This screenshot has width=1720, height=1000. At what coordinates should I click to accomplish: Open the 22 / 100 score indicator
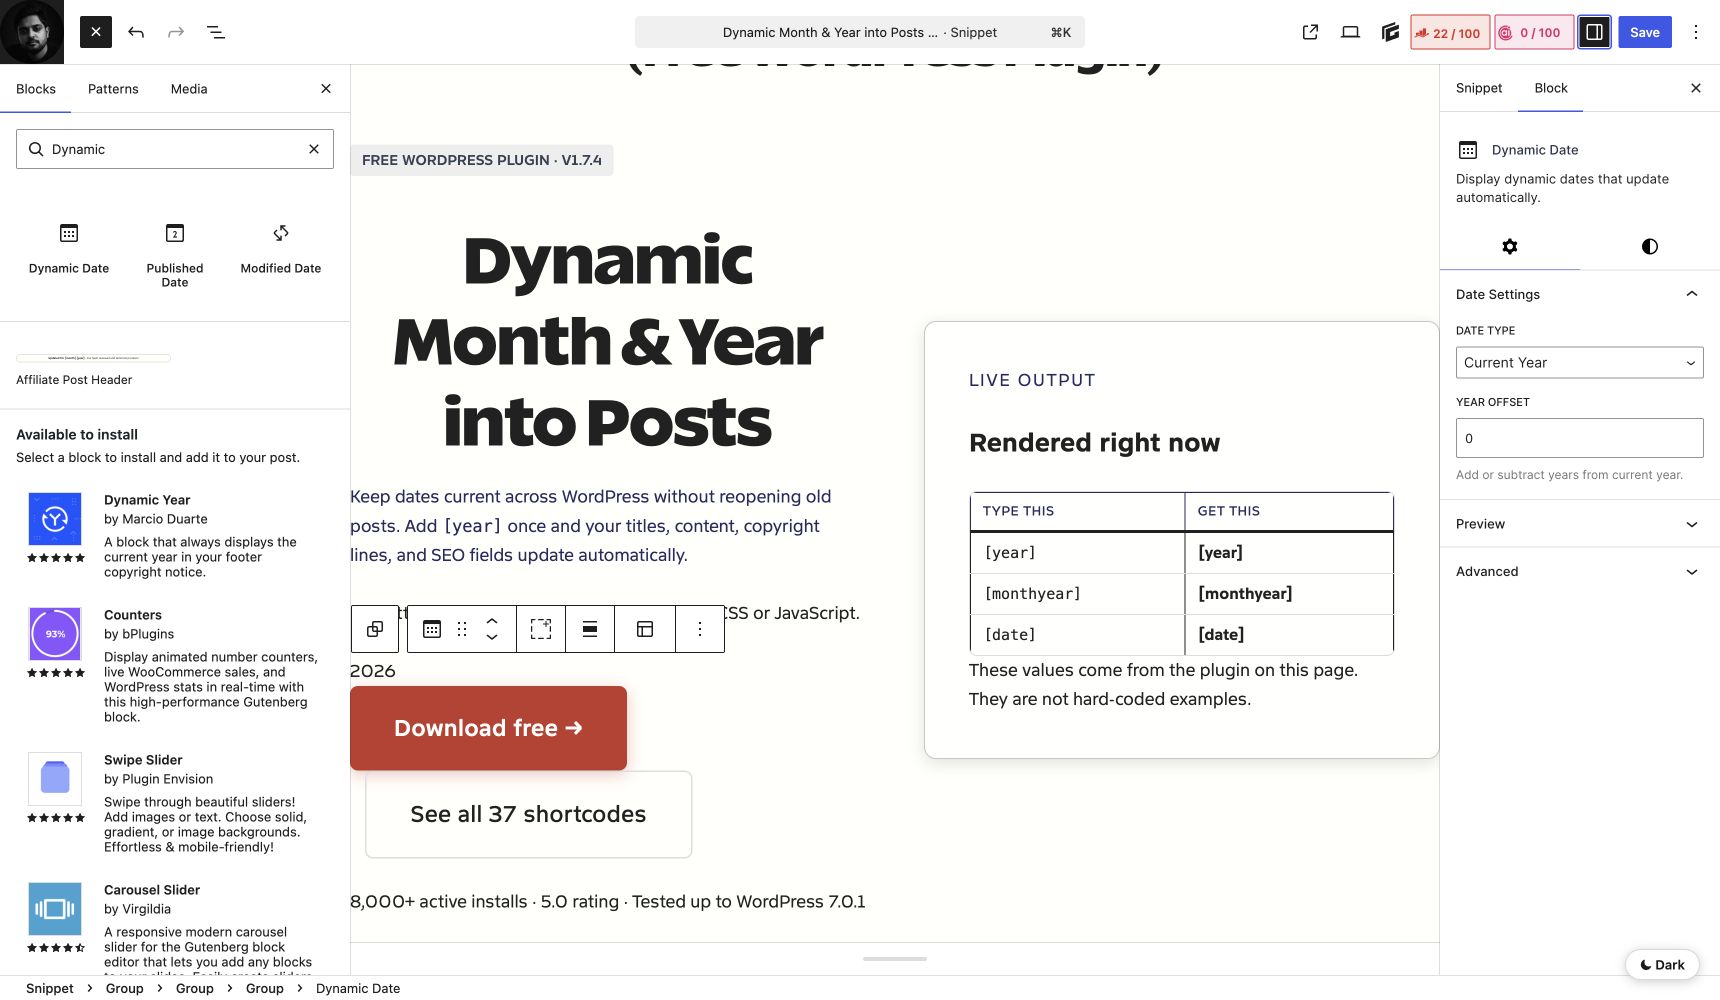click(1450, 32)
